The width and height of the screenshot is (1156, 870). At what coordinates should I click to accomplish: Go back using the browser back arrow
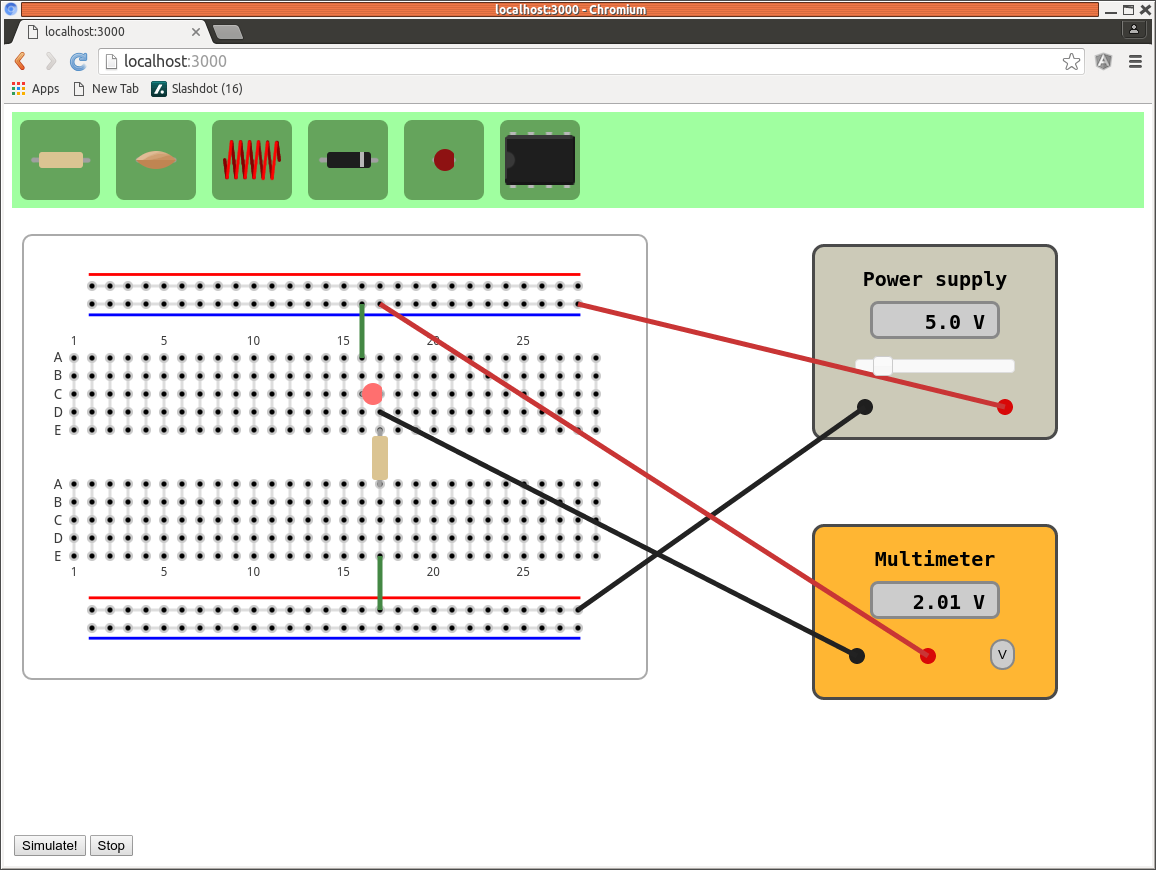pos(21,61)
